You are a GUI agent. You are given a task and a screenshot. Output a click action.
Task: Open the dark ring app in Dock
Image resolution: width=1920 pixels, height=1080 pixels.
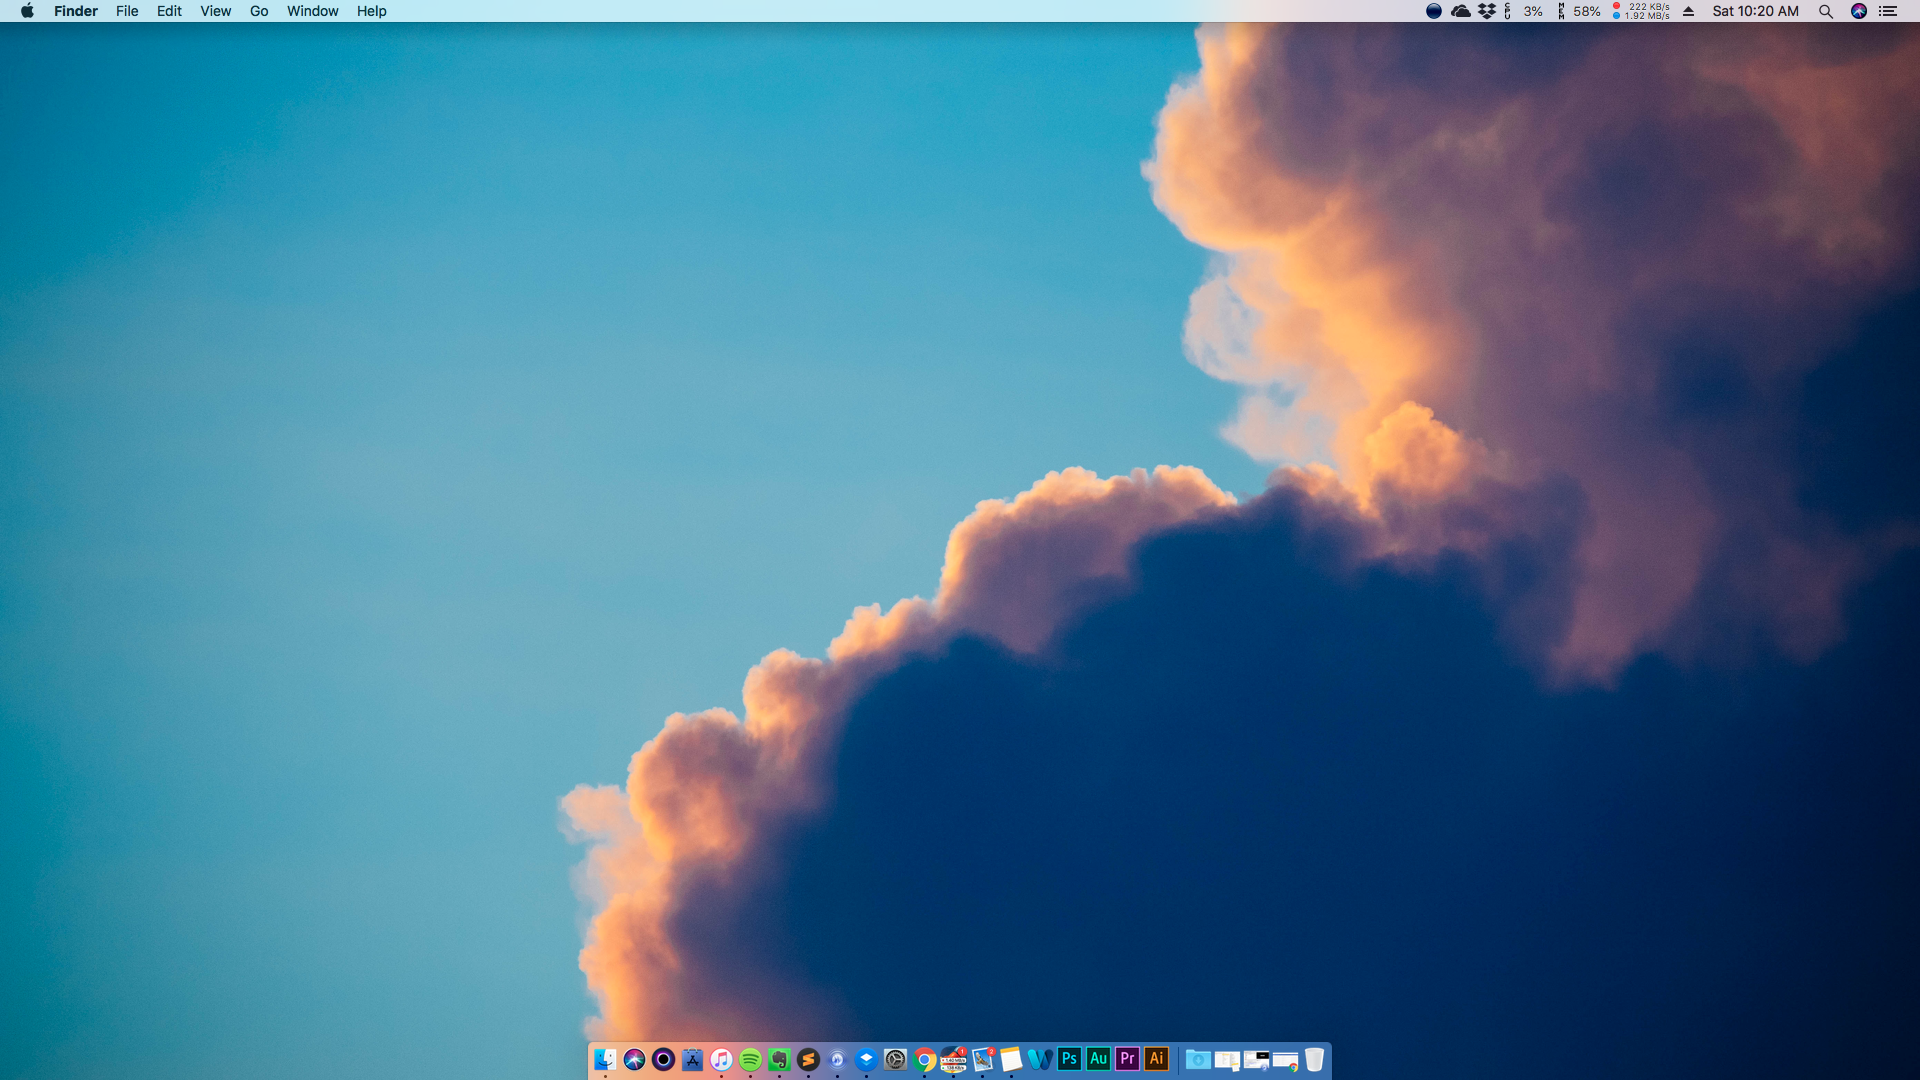(x=663, y=1059)
